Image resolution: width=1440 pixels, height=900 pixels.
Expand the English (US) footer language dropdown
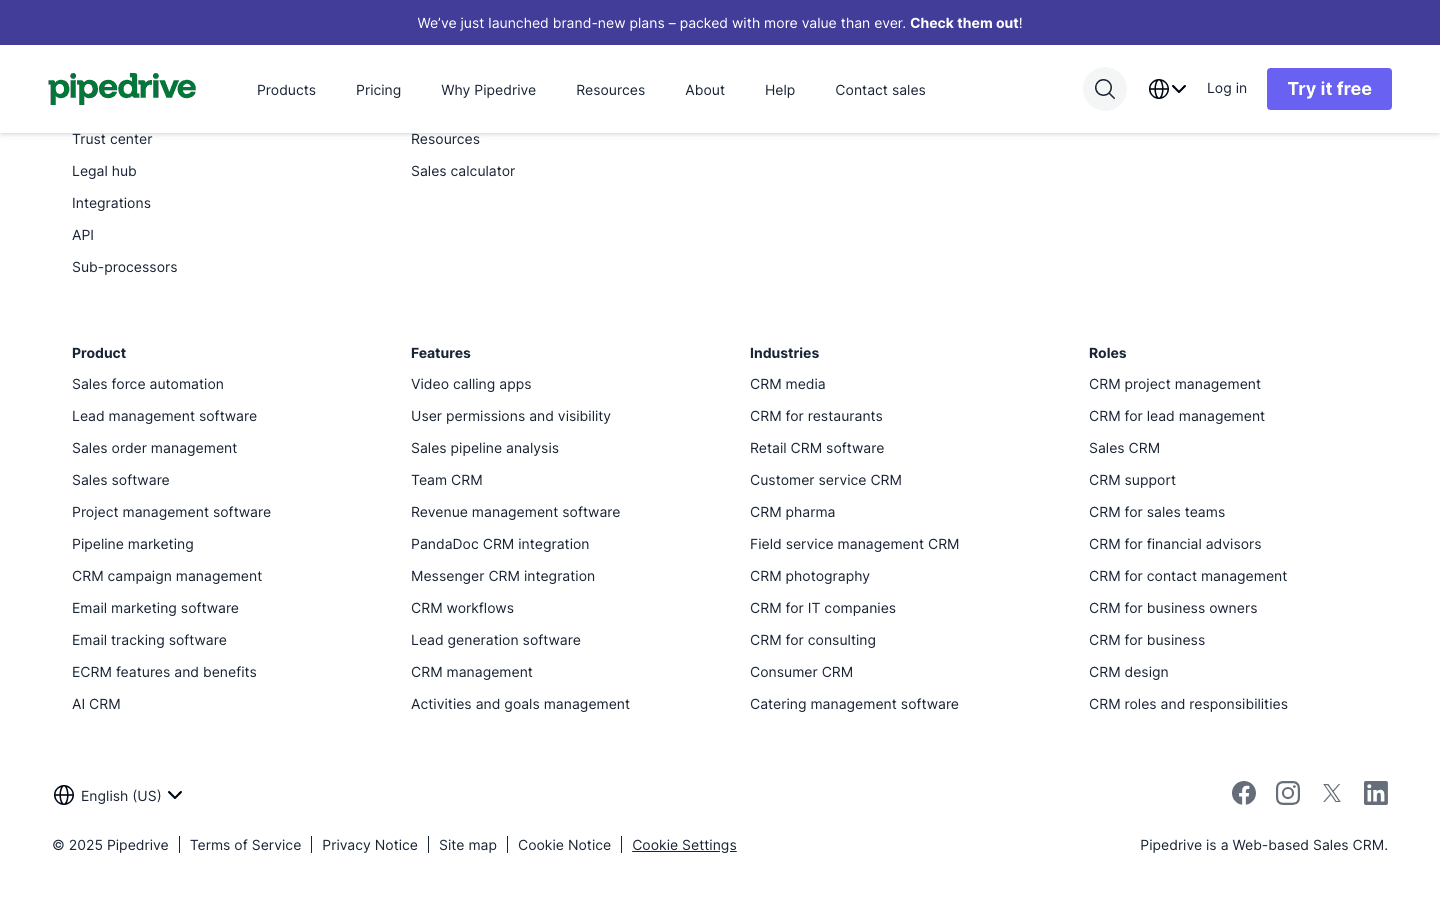(118, 795)
